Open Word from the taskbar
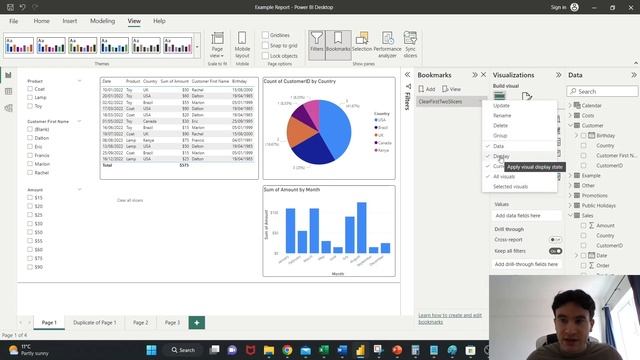 [x=342, y=350]
